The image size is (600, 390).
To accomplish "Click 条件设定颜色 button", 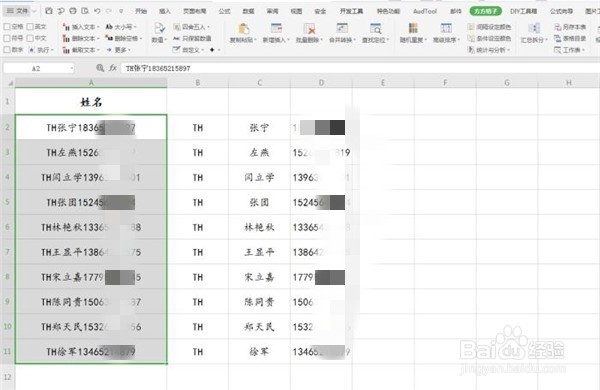I will [x=489, y=38].
